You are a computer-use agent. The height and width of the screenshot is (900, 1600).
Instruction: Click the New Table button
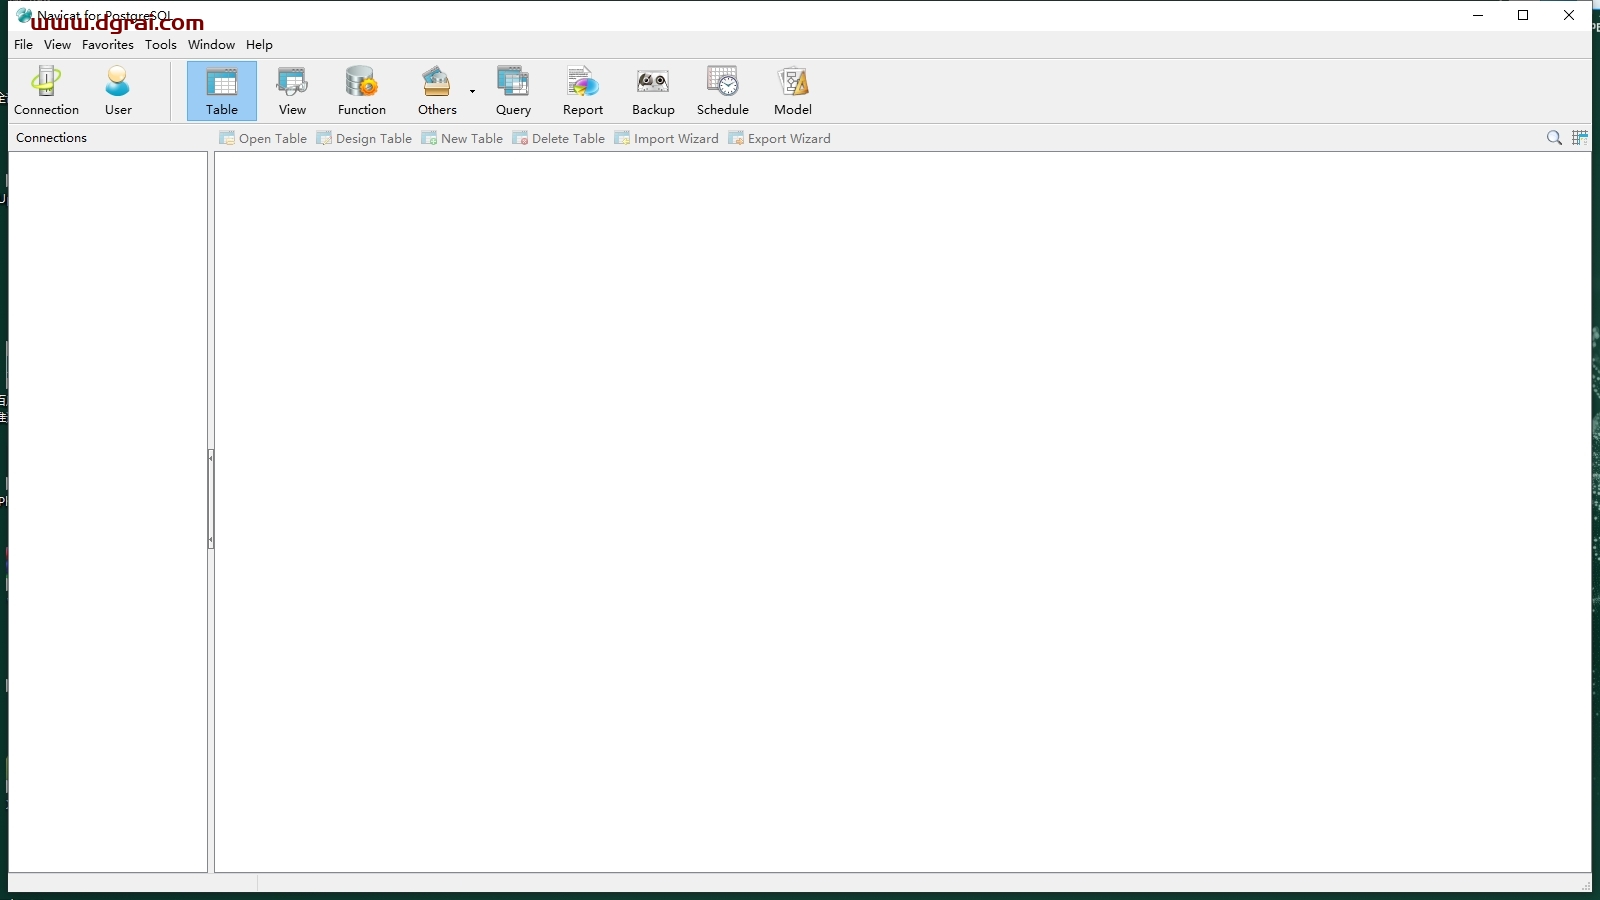point(462,139)
